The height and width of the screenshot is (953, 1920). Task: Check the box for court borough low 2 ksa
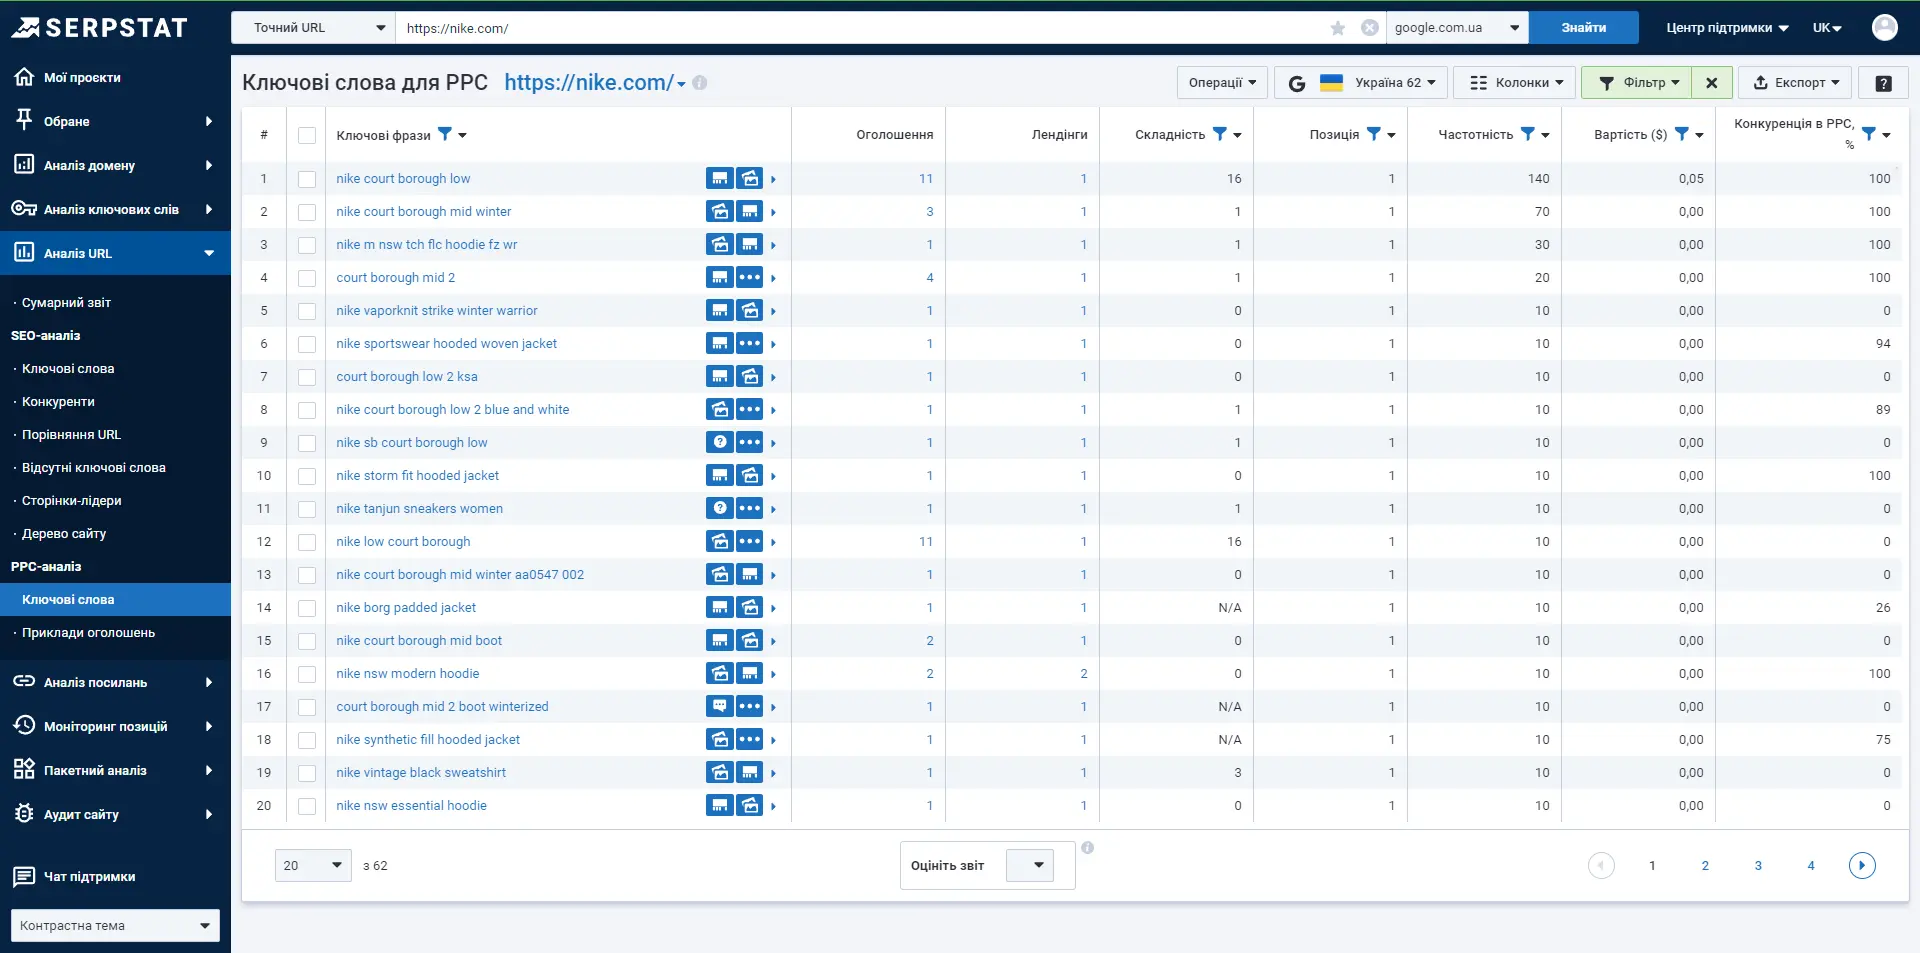(307, 377)
